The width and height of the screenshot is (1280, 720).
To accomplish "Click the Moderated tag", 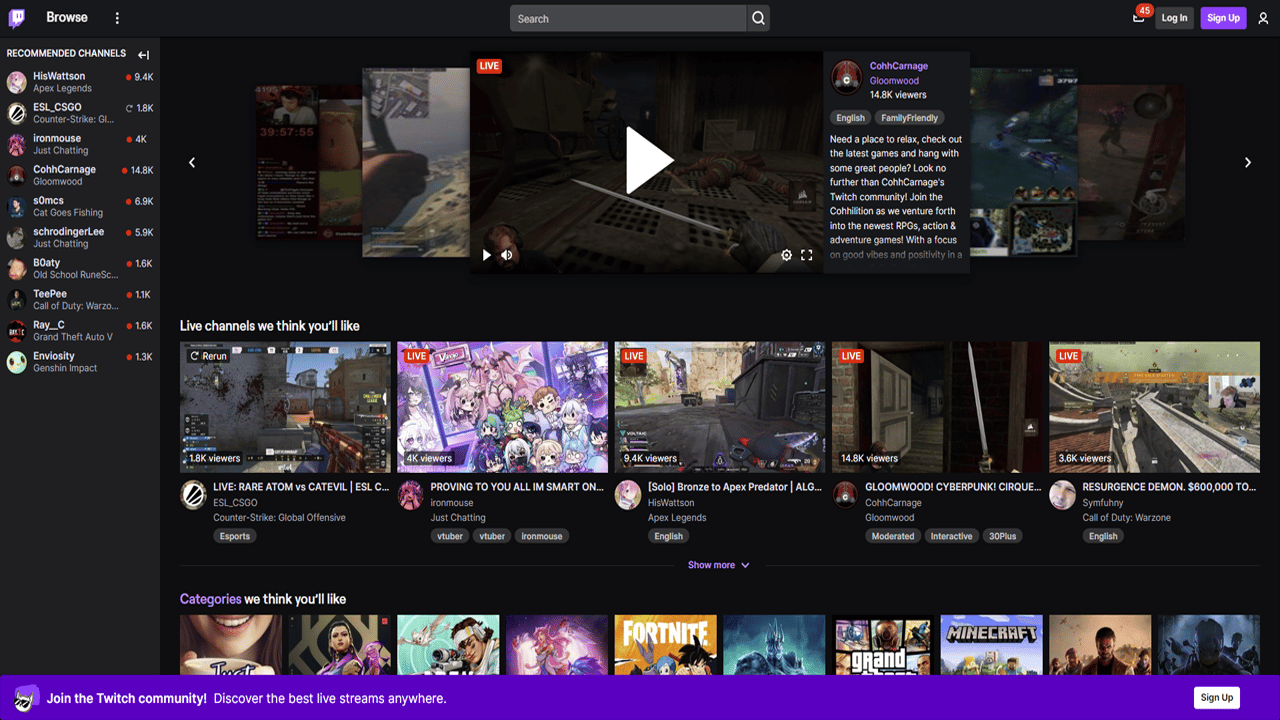I will (893, 536).
